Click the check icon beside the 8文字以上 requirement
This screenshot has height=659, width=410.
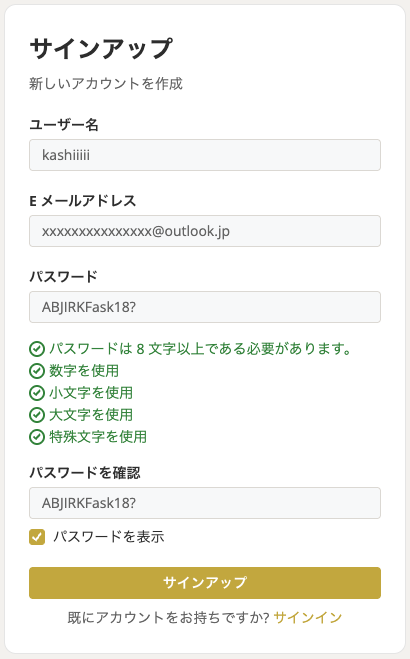(x=37, y=349)
